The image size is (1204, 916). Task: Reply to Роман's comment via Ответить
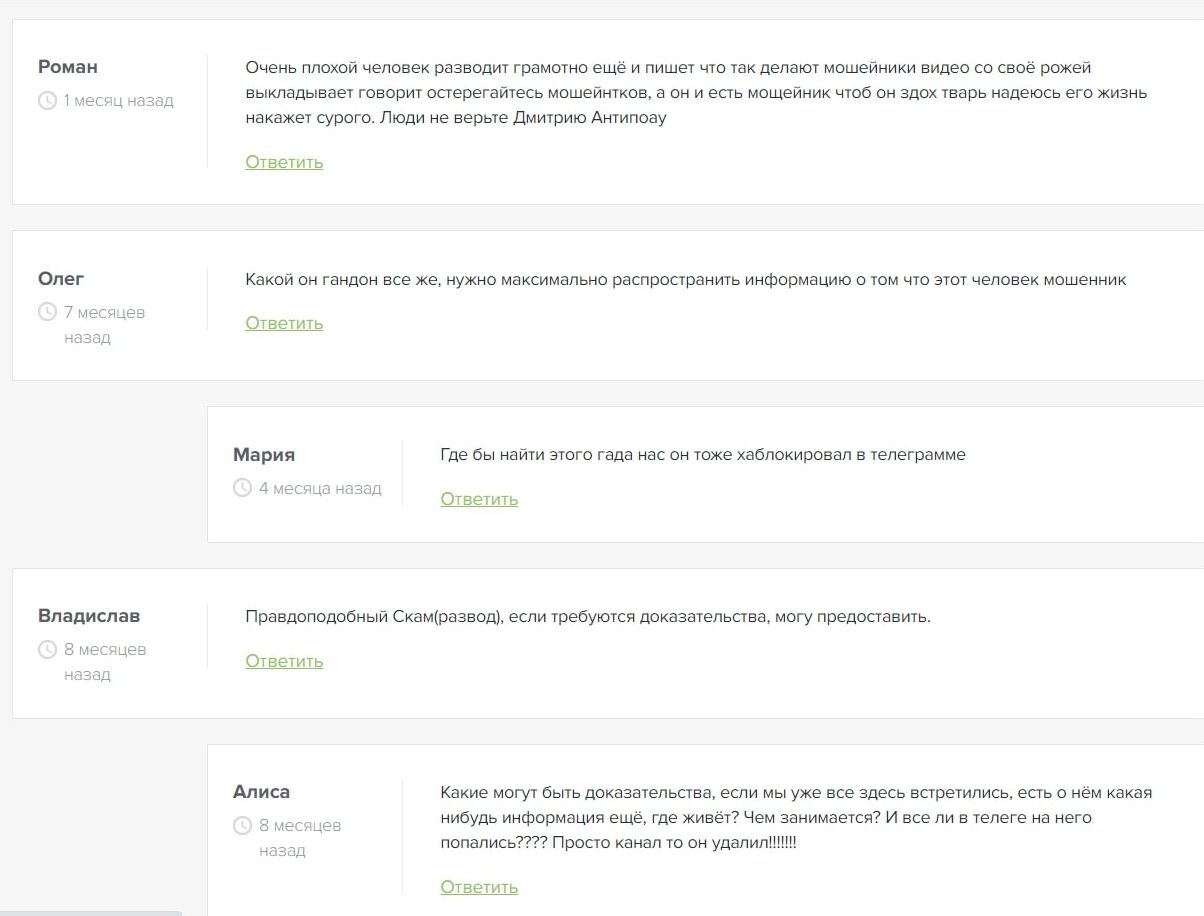pos(284,162)
